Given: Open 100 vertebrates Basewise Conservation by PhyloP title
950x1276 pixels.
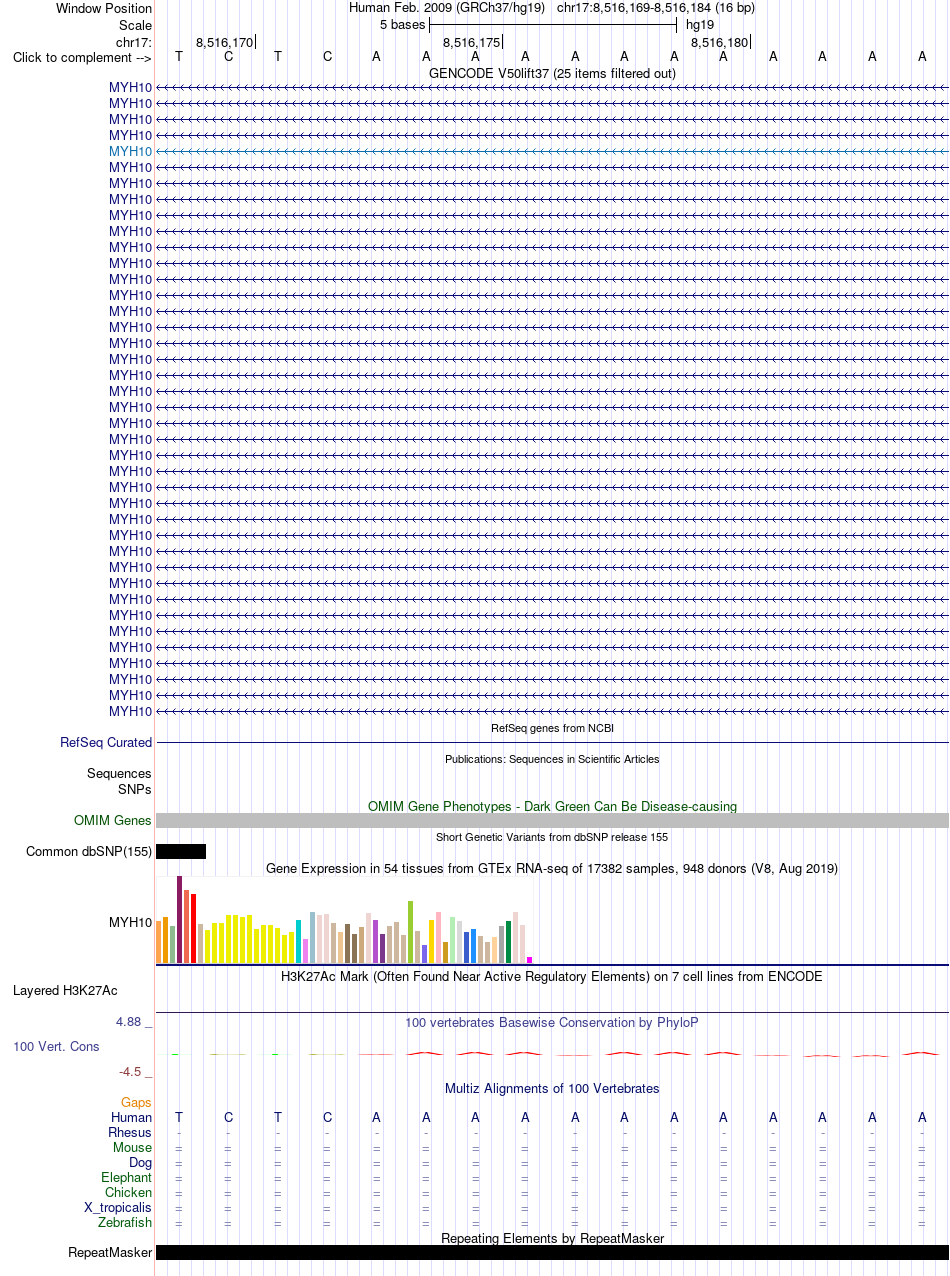Looking at the screenshot, I should tap(552, 1022).
